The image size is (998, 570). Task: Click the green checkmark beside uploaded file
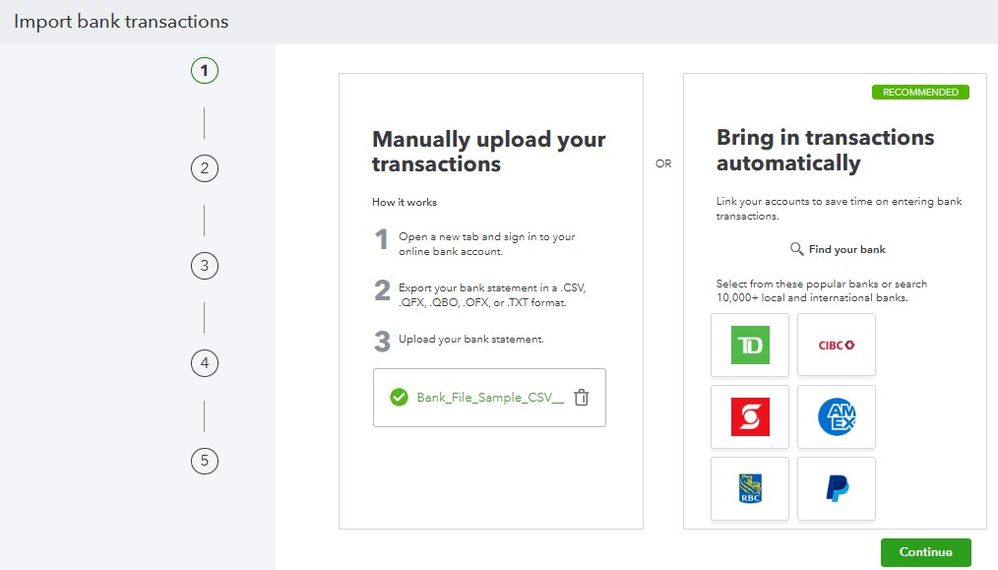pos(399,398)
